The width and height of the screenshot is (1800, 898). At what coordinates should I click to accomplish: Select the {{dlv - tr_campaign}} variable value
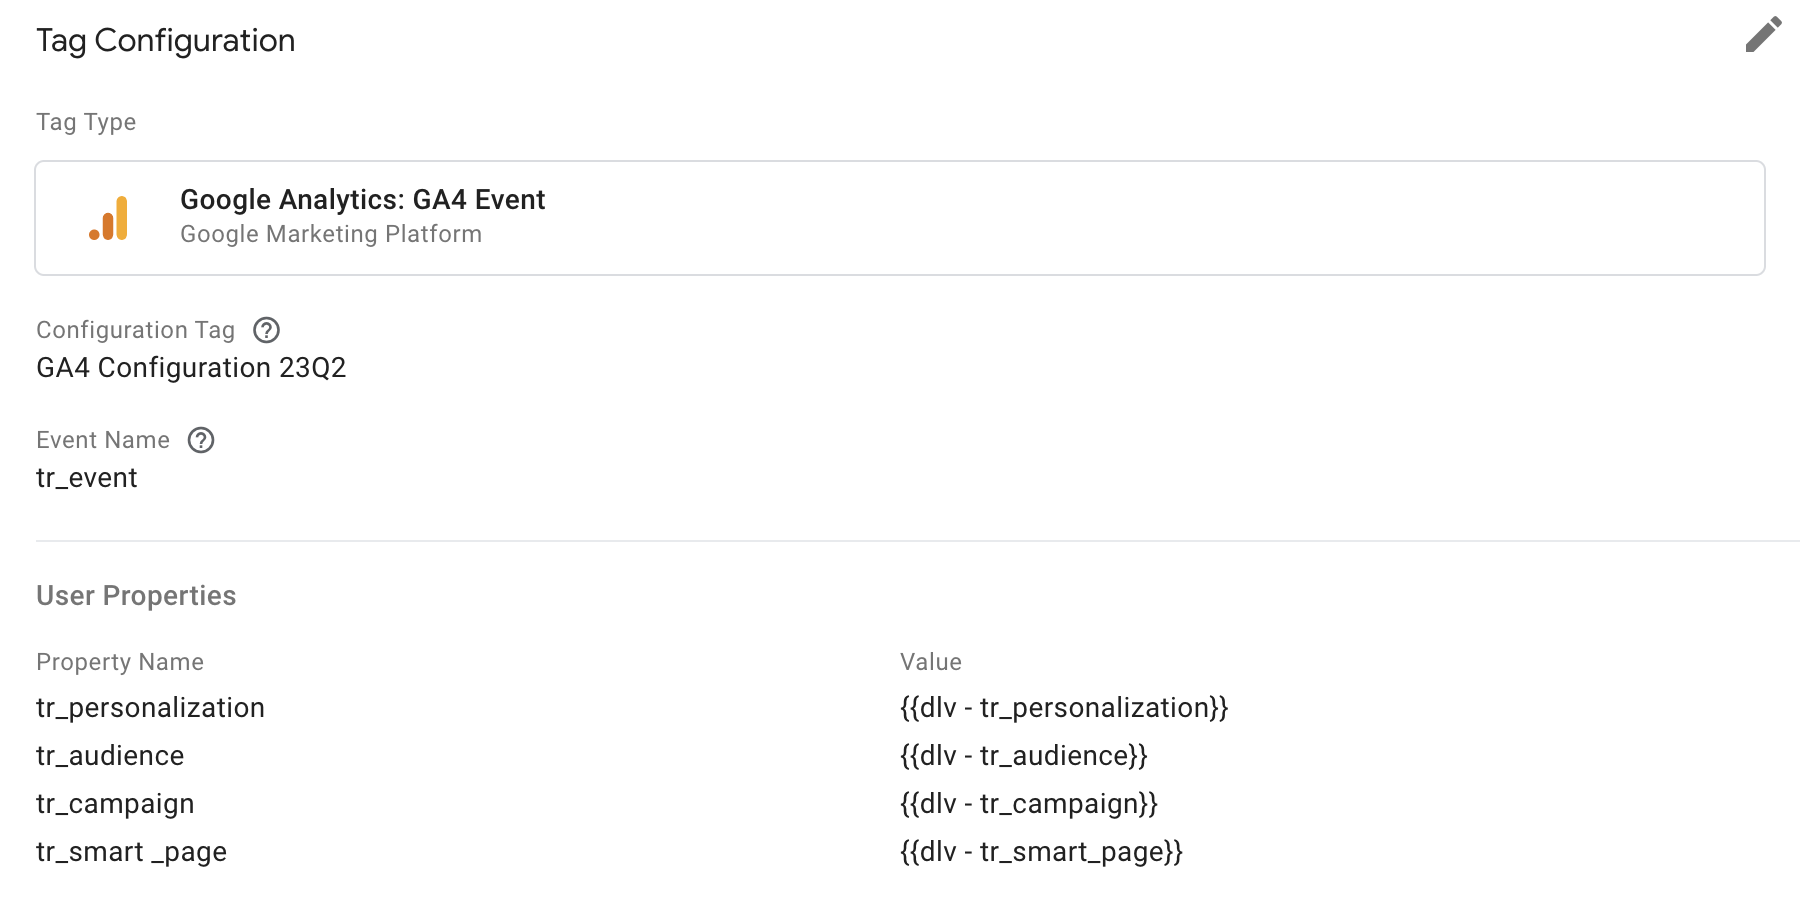(1029, 804)
